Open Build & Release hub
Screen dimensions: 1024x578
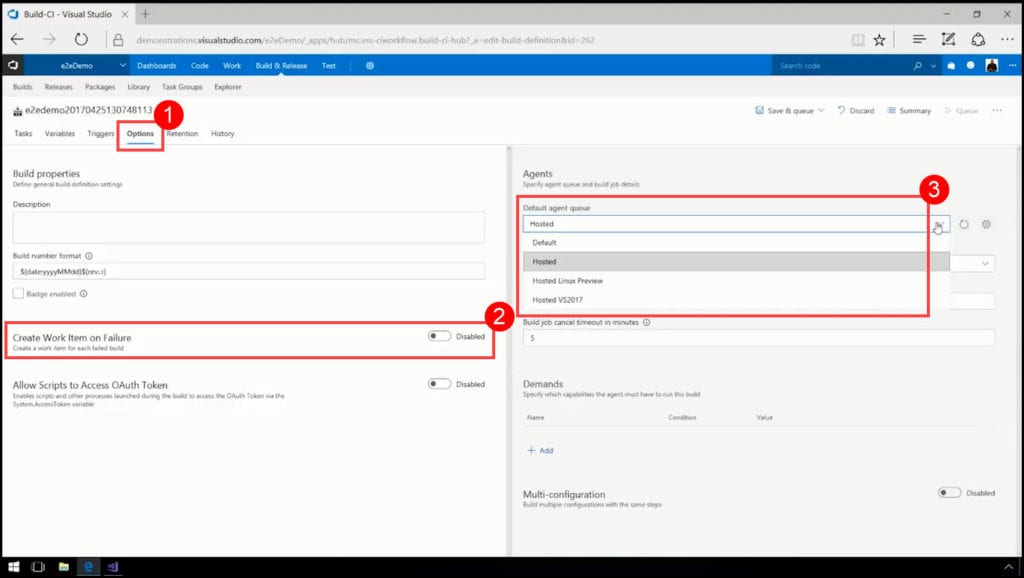pyautogui.click(x=281, y=66)
